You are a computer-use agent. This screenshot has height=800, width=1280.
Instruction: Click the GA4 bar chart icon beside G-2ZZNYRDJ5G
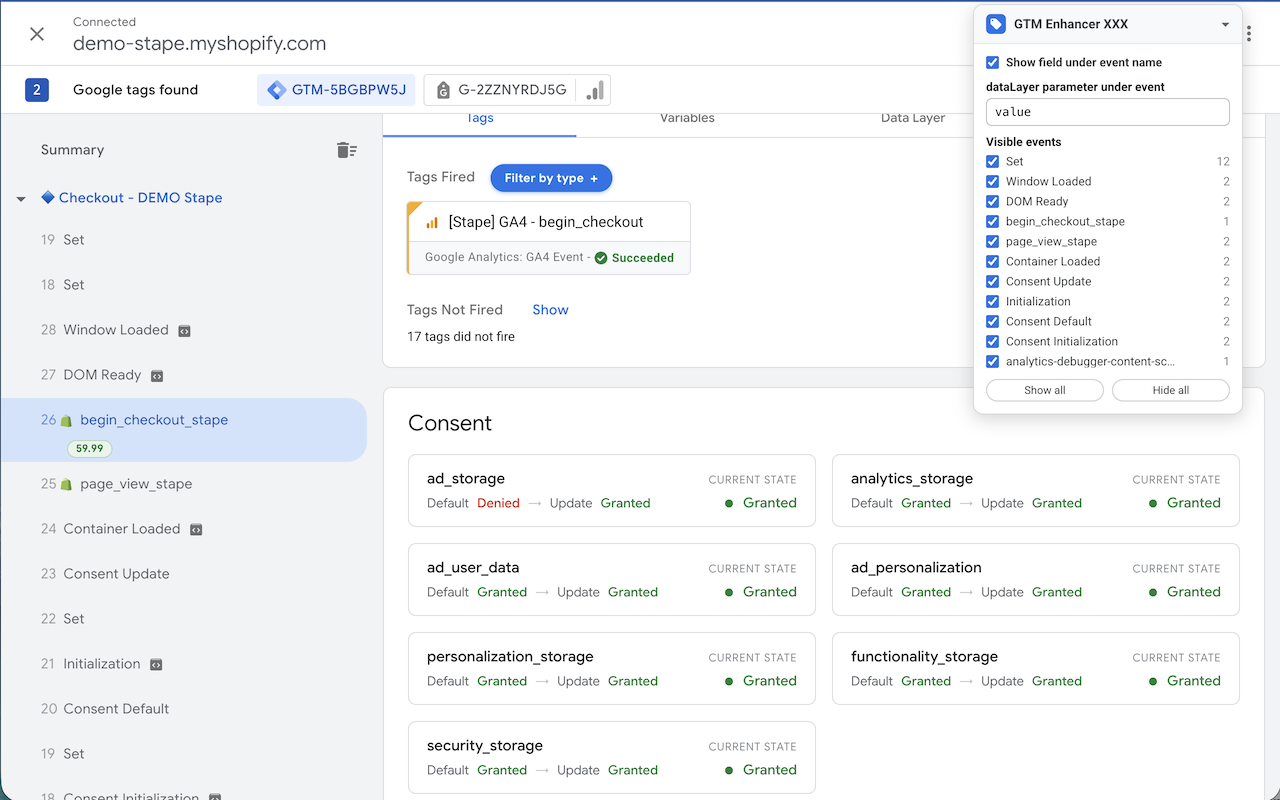pos(595,90)
